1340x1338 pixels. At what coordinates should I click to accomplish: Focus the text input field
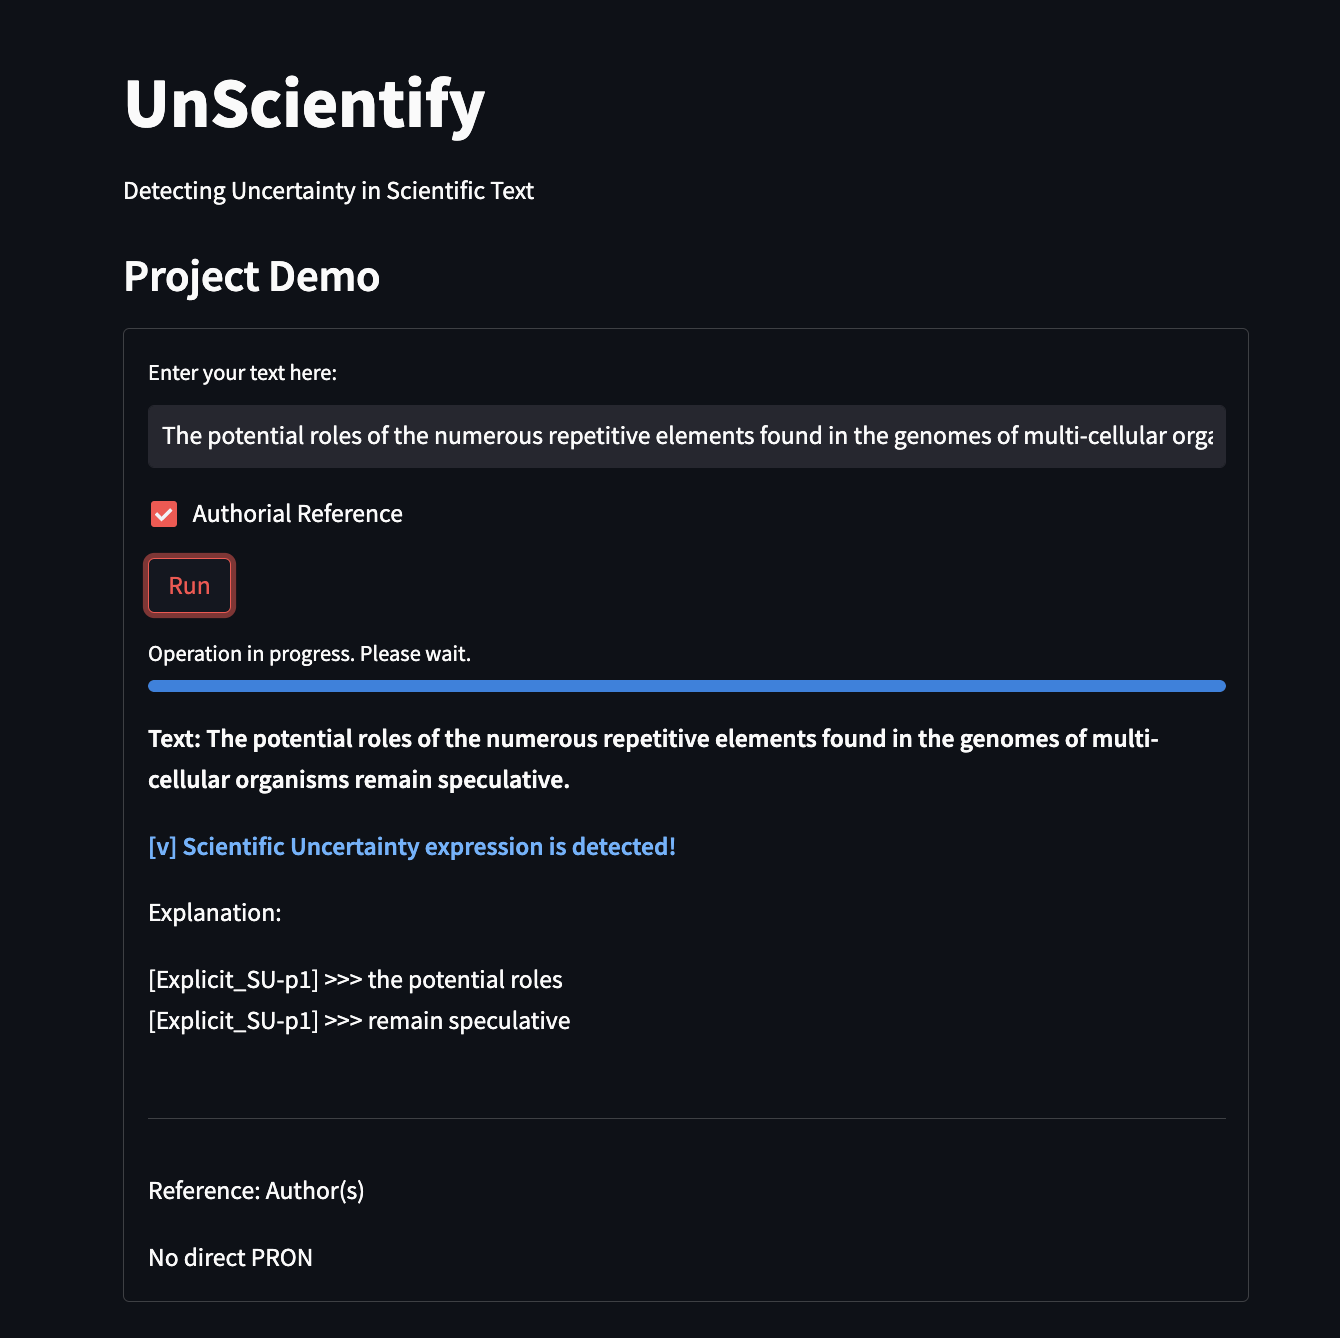click(686, 436)
